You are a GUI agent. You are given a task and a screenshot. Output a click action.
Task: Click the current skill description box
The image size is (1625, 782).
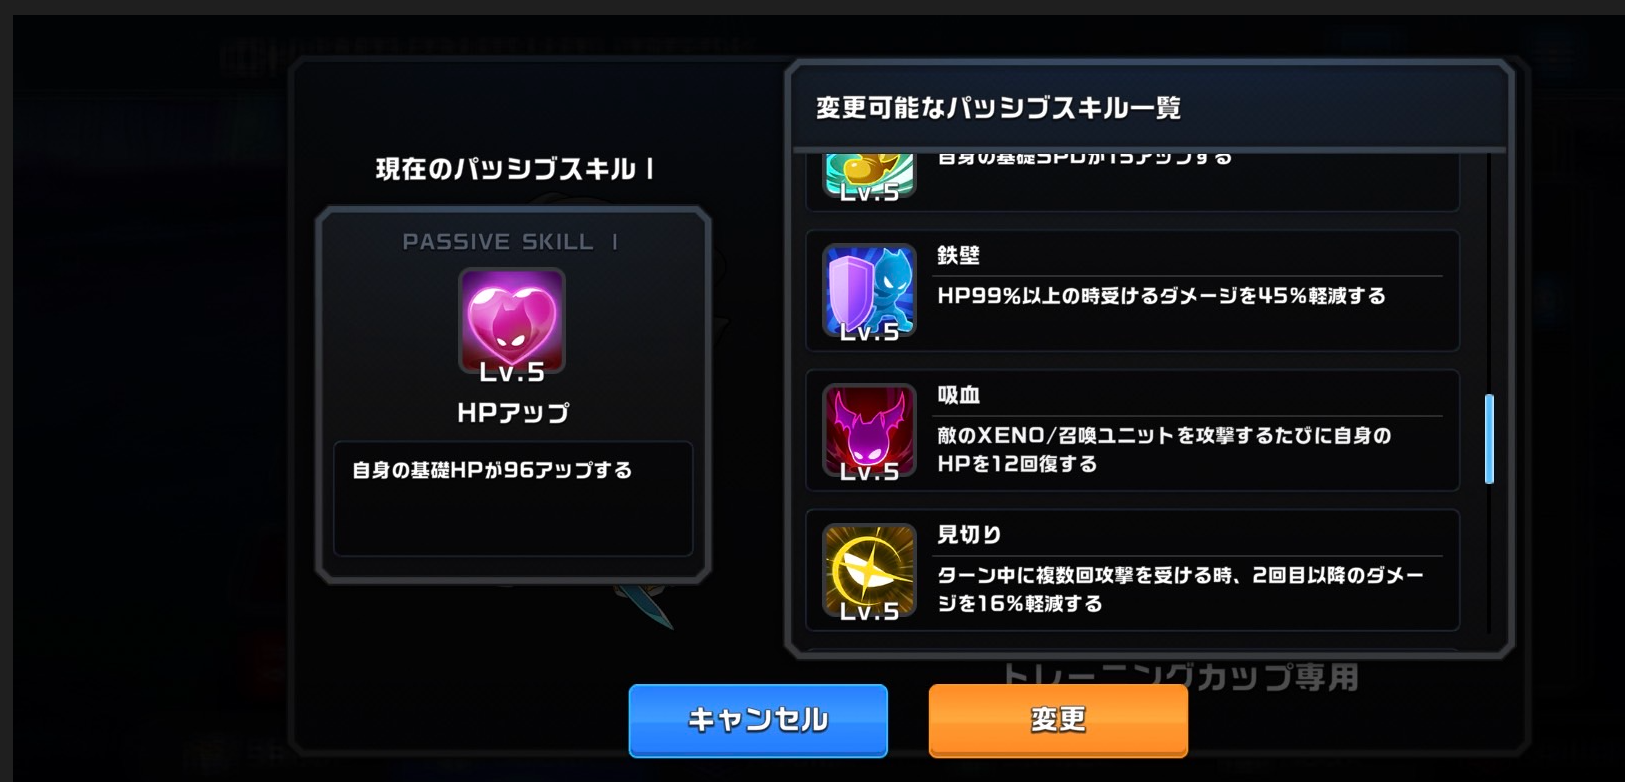pos(513,498)
